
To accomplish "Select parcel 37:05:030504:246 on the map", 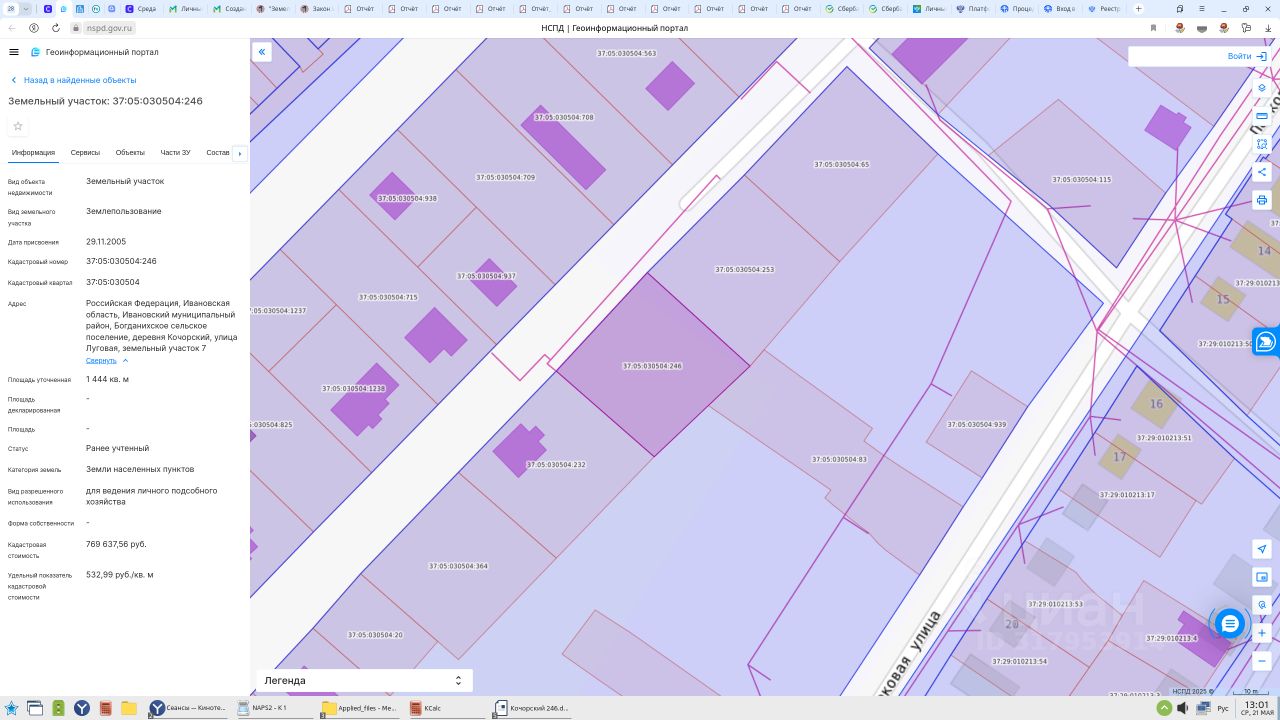I will pos(652,366).
